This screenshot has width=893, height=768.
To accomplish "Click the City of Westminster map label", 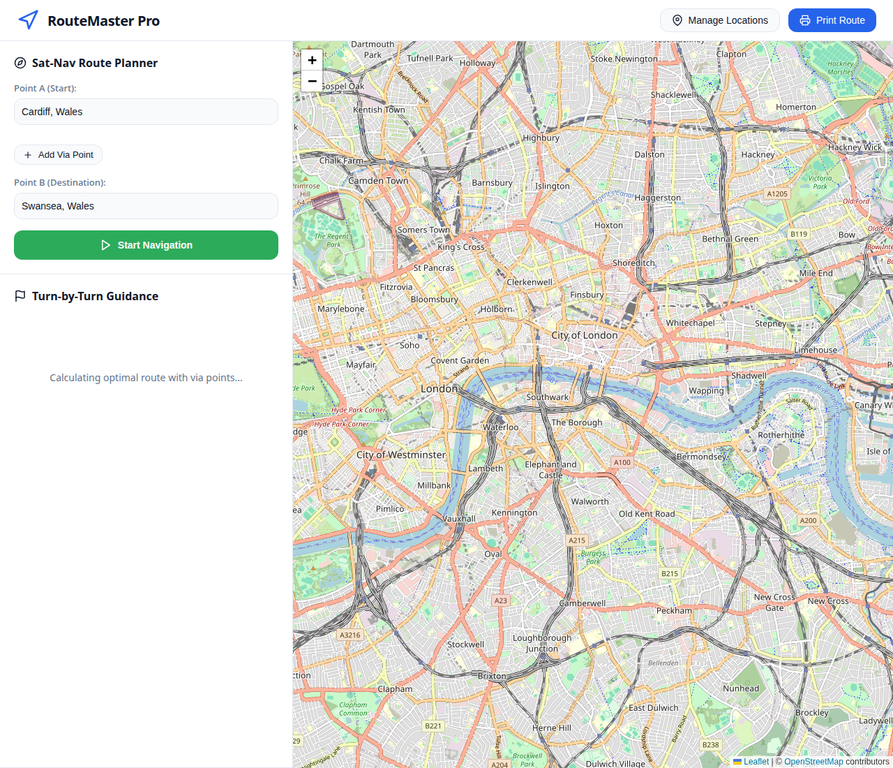I will [x=401, y=455].
